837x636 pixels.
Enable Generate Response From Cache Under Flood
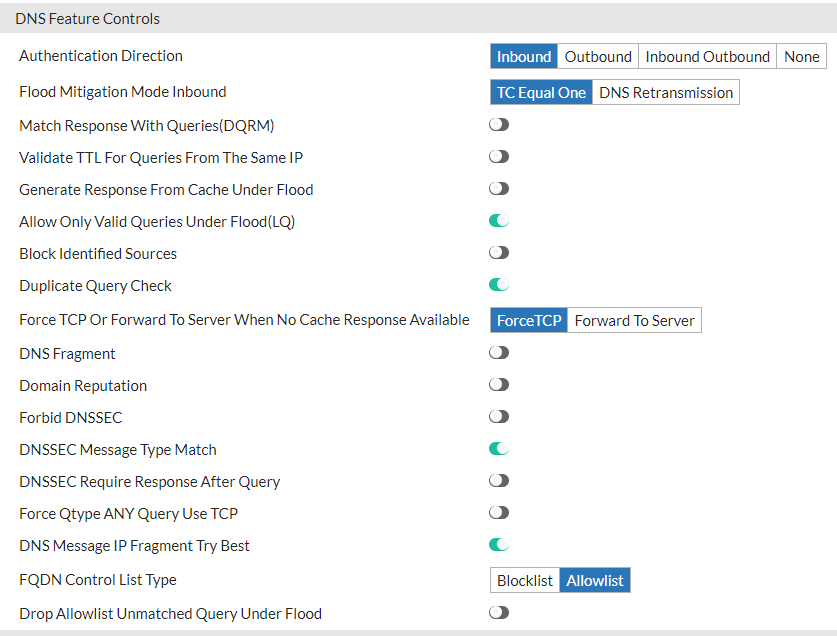click(x=498, y=188)
